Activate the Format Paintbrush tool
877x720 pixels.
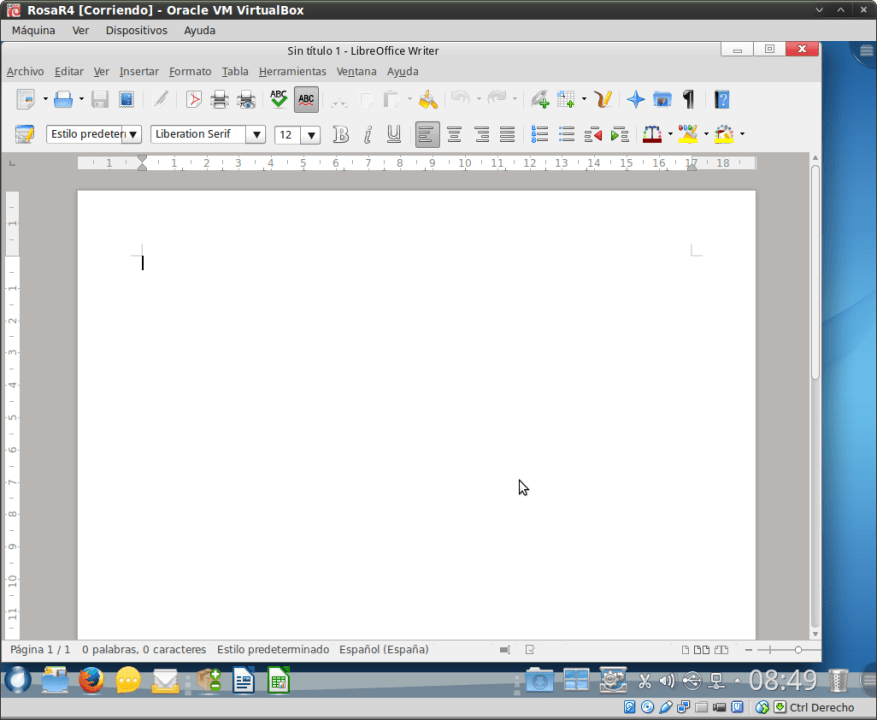pyautogui.click(x=428, y=99)
